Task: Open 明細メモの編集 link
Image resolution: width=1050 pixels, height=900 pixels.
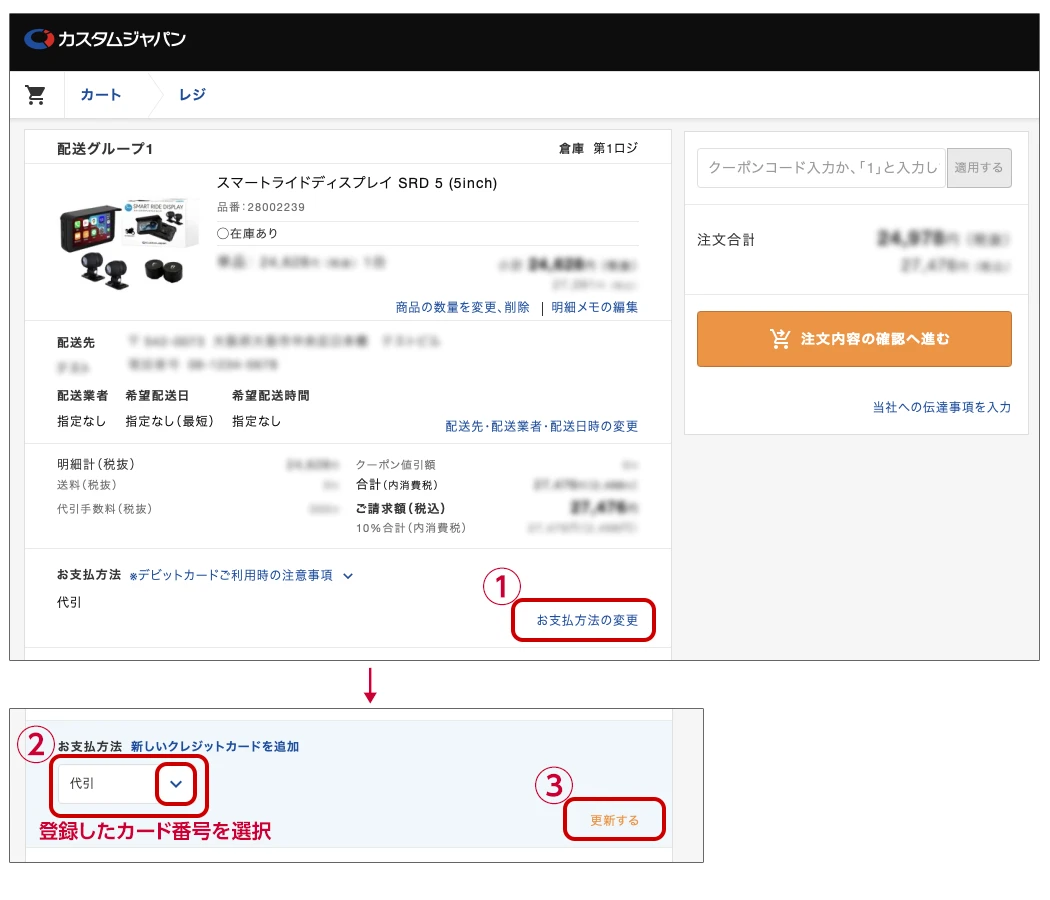Action: point(594,308)
